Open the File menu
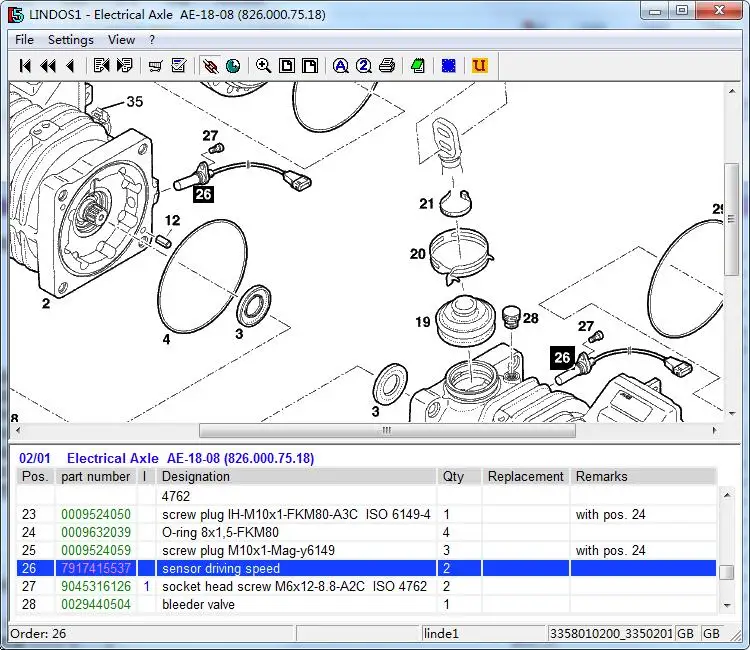 pos(24,40)
